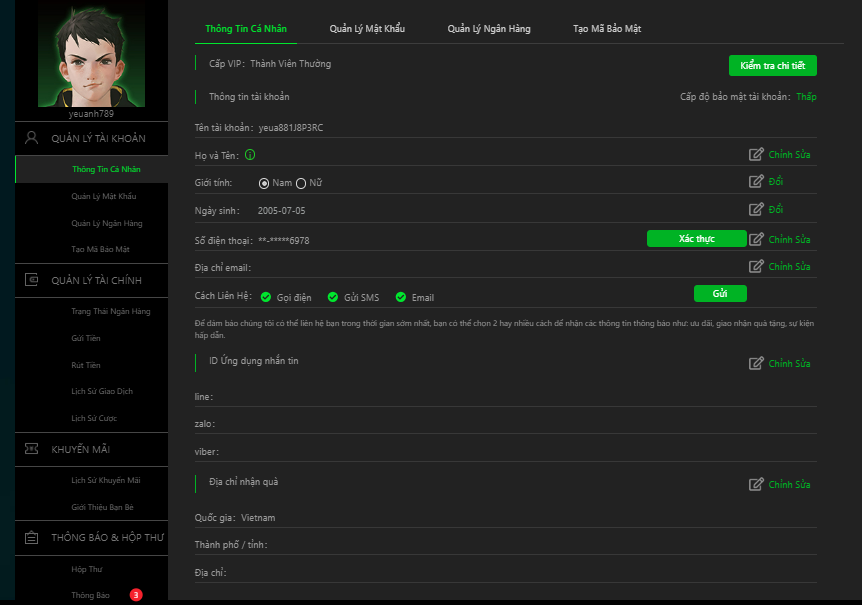The width and height of the screenshot is (862, 605).
Task: Click the Gửi button
Action: [720, 293]
